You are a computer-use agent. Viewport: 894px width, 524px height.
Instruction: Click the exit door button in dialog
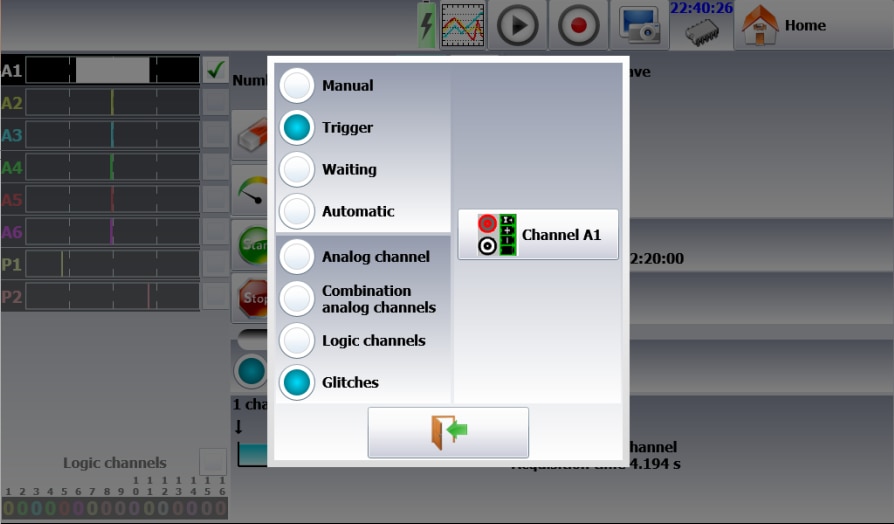click(x=448, y=432)
